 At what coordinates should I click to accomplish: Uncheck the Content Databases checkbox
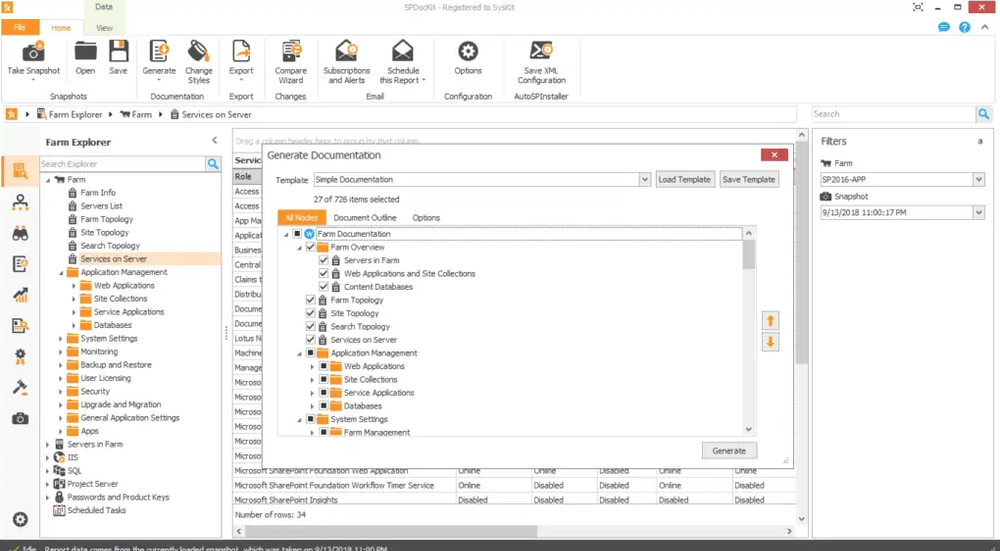[324, 287]
